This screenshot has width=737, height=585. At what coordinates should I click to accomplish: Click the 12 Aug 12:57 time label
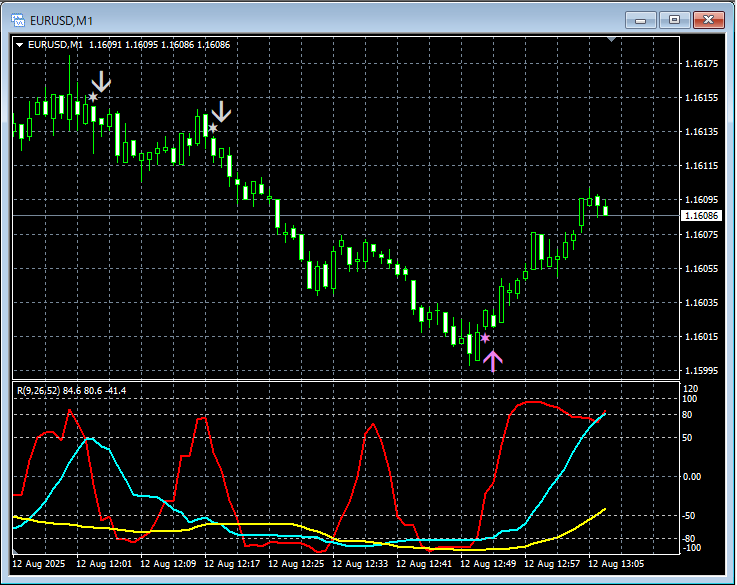[552, 563]
